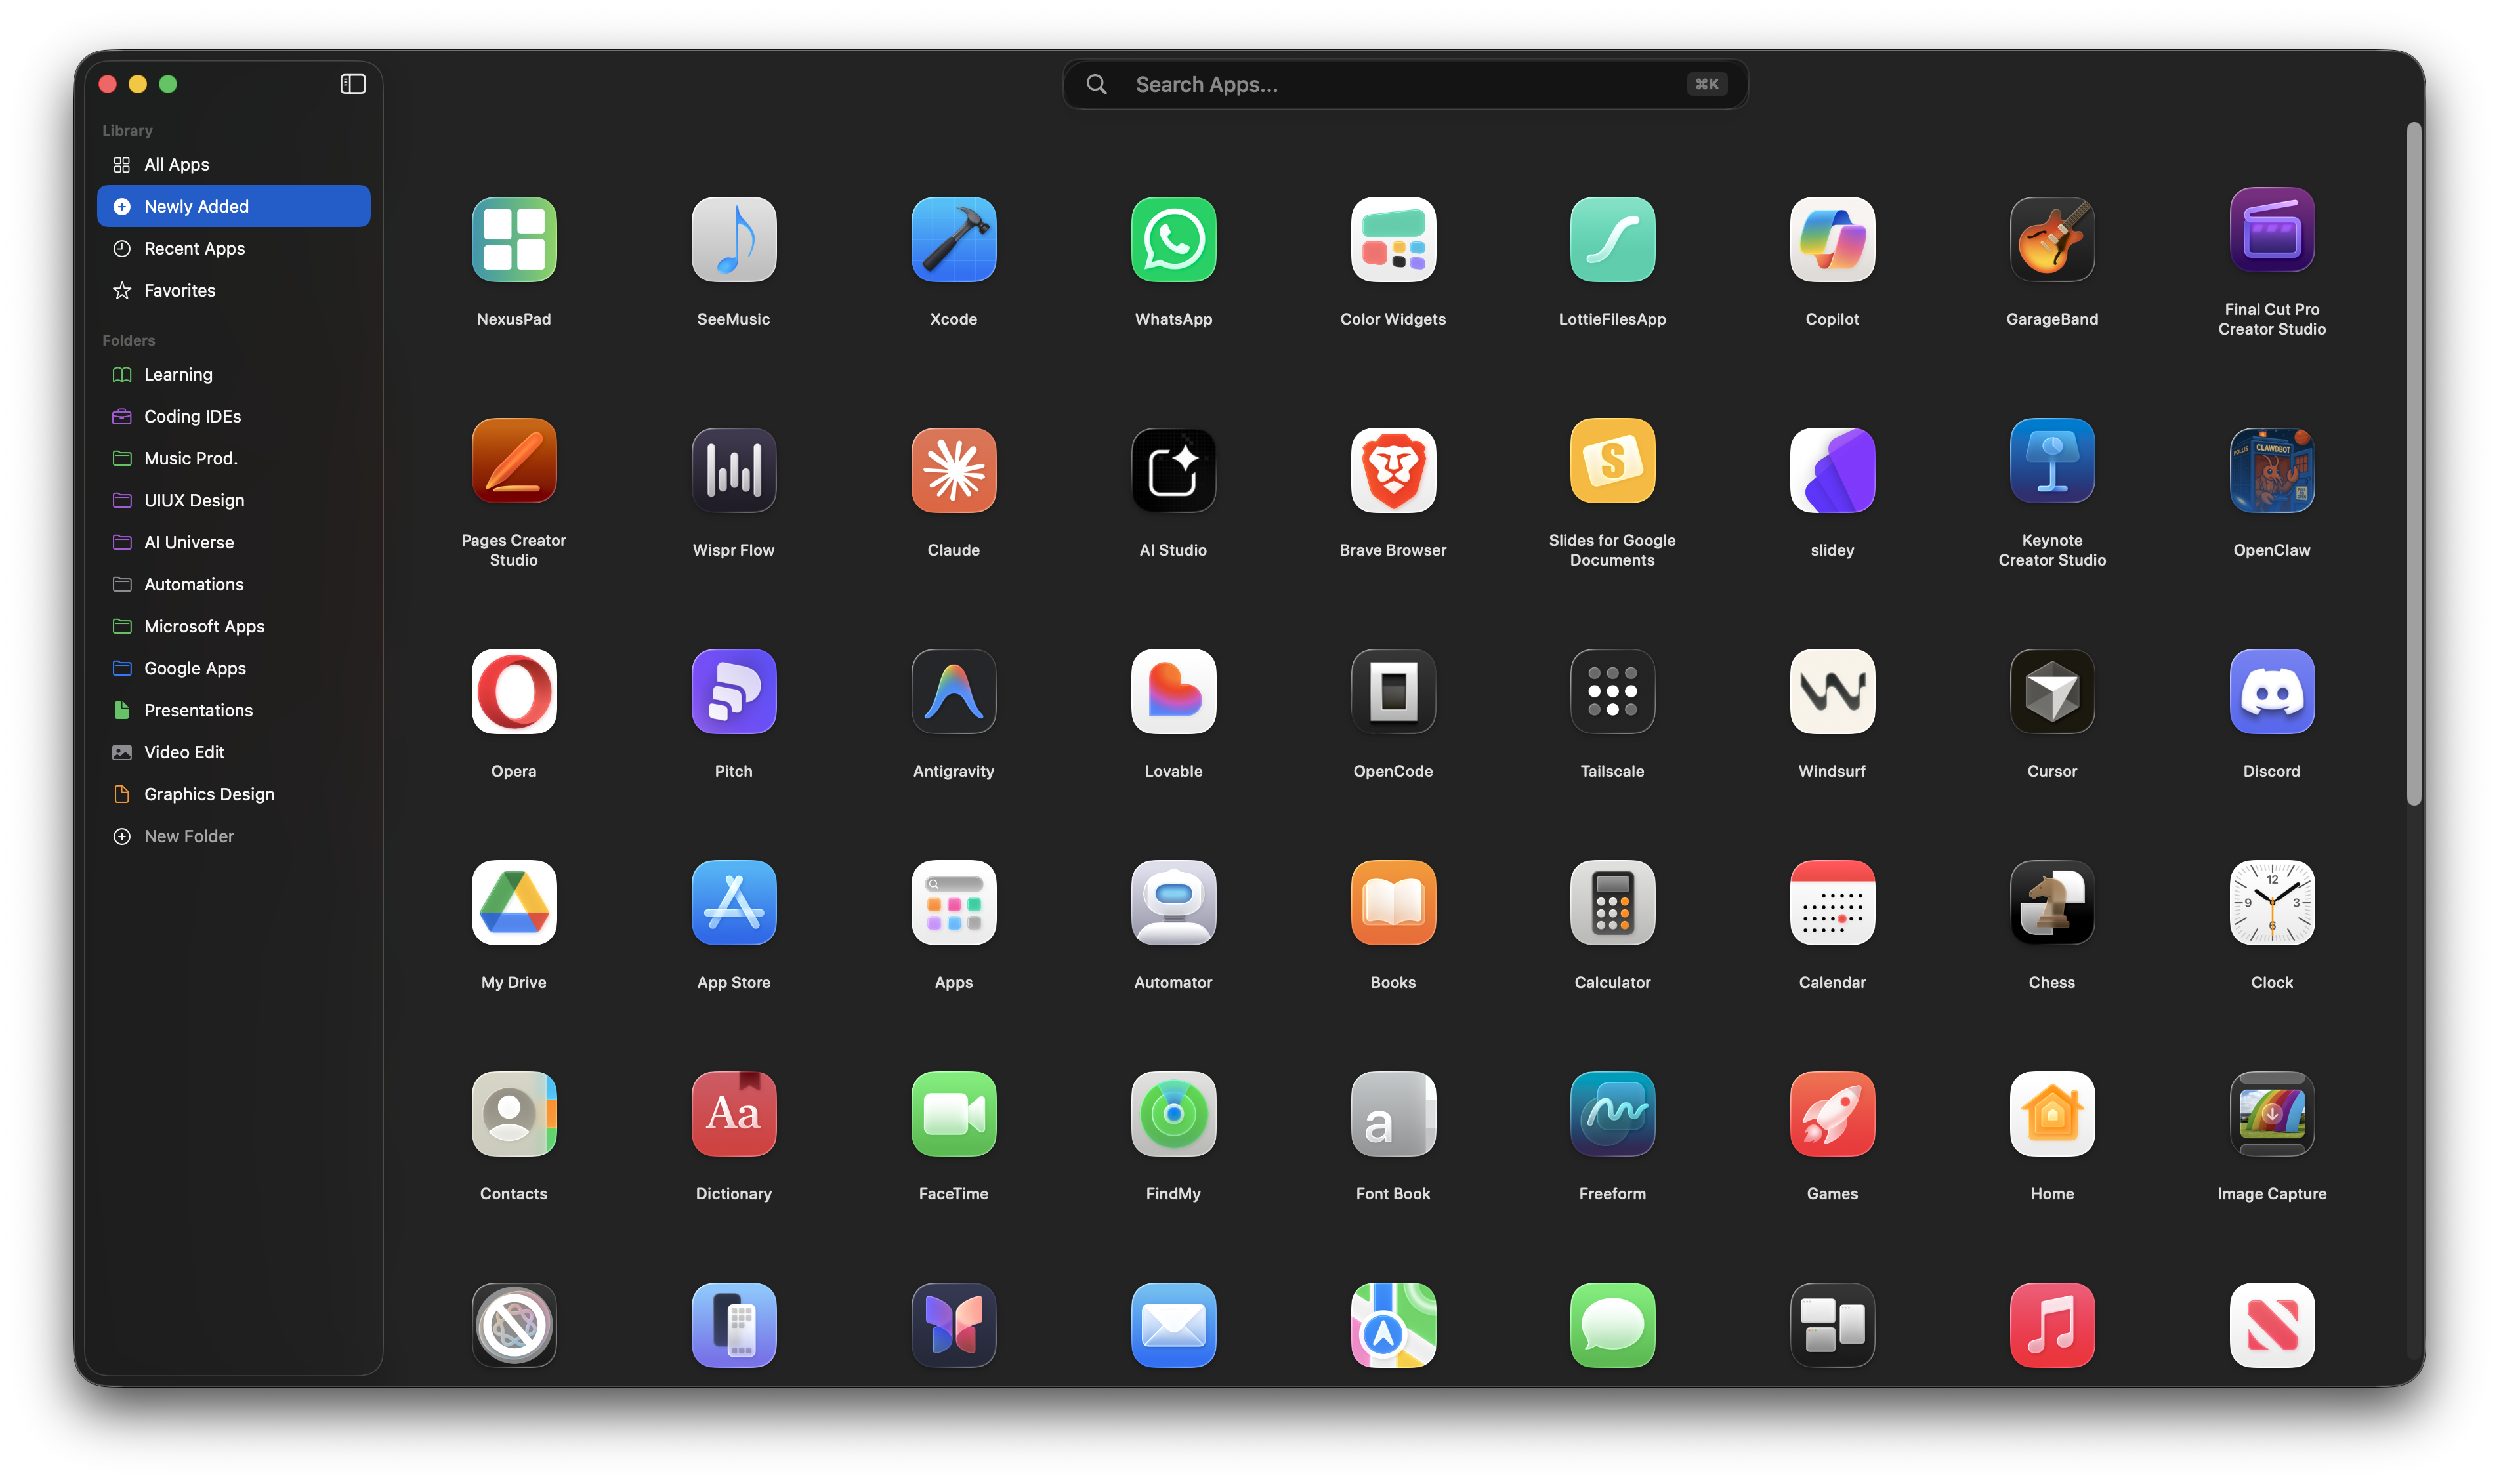Image resolution: width=2499 pixels, height=1484 pixels.
Task: Create a New Folder
Action: (188, 836)
